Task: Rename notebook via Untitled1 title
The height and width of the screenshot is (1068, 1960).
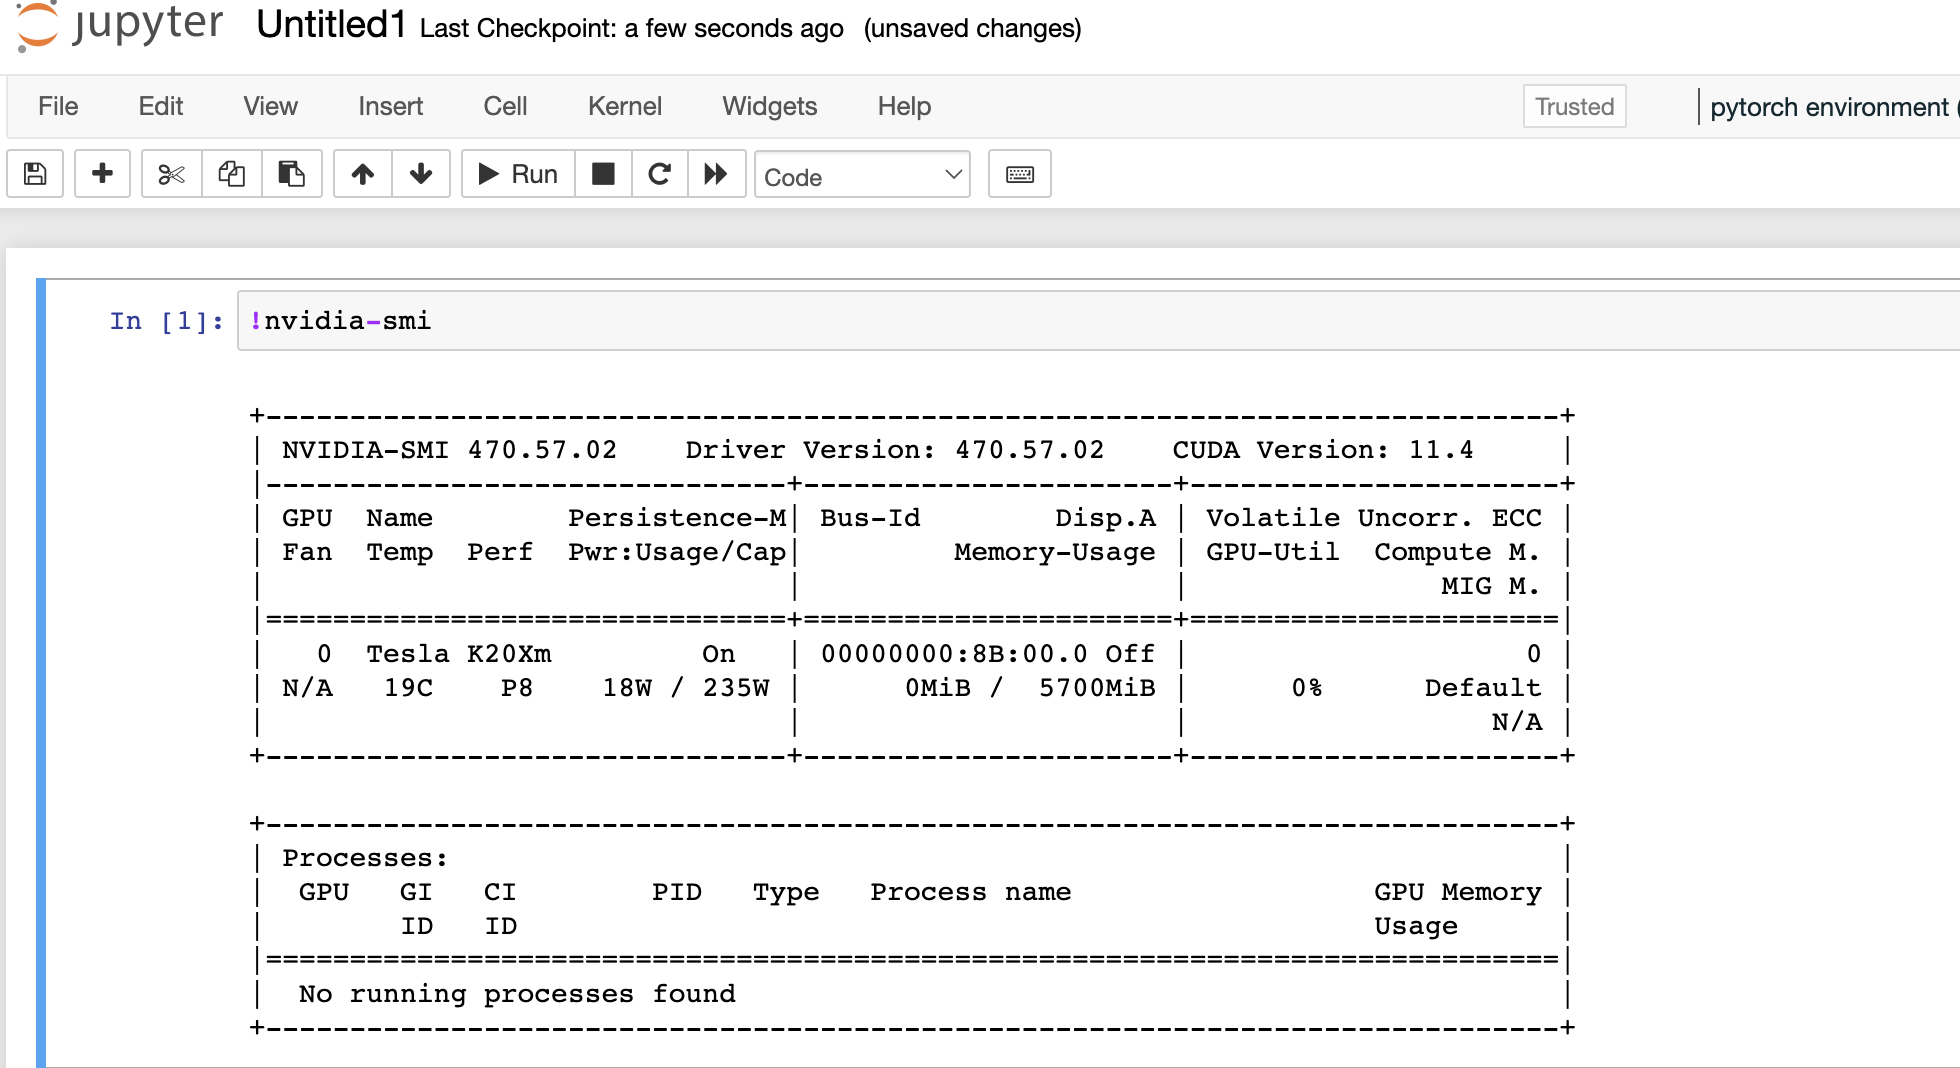Action: [331, 25]
